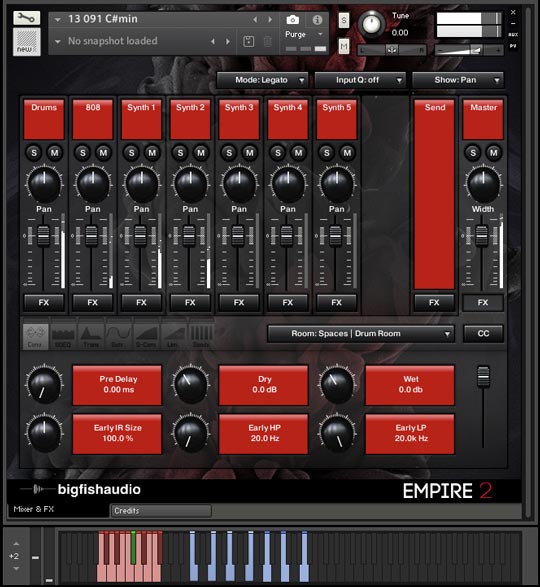540x587 pixels.
Task: Click the Tune knob
Action: point(372,24)
